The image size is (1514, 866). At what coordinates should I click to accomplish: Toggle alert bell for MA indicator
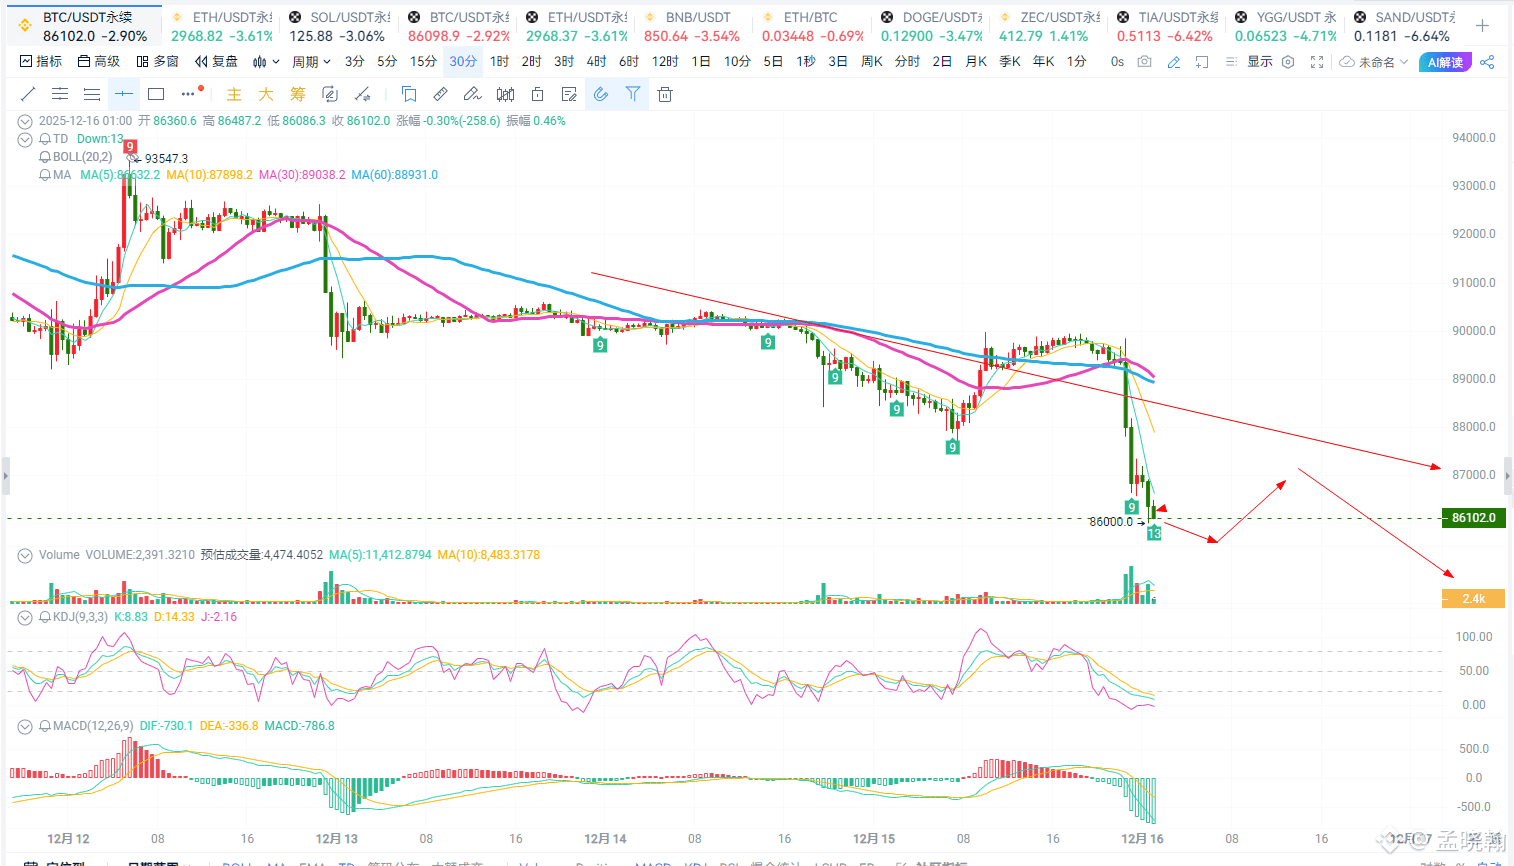45,175
